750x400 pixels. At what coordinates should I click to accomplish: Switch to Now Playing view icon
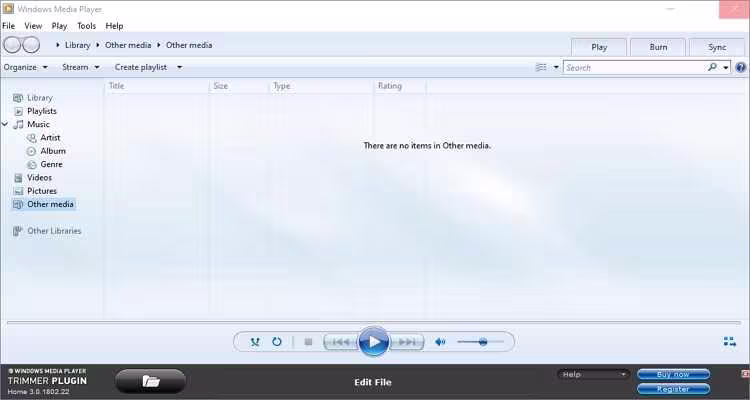(729, 342)
